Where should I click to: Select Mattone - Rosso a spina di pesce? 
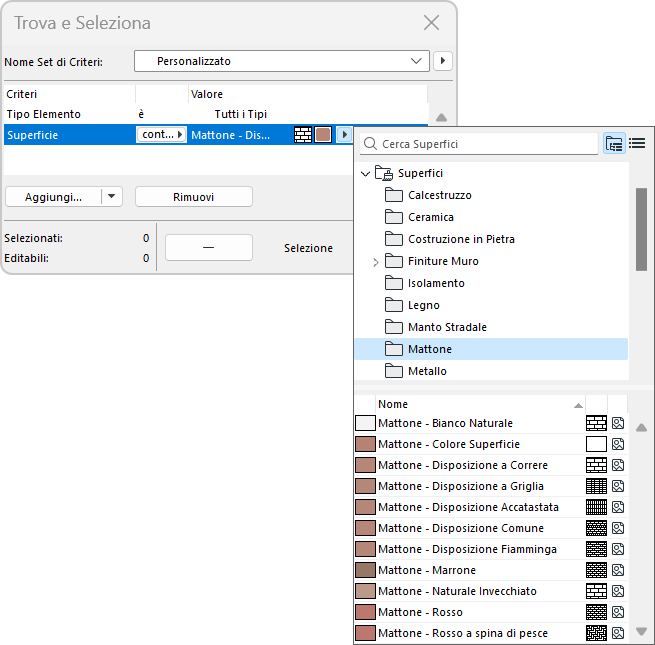[463, 633]
